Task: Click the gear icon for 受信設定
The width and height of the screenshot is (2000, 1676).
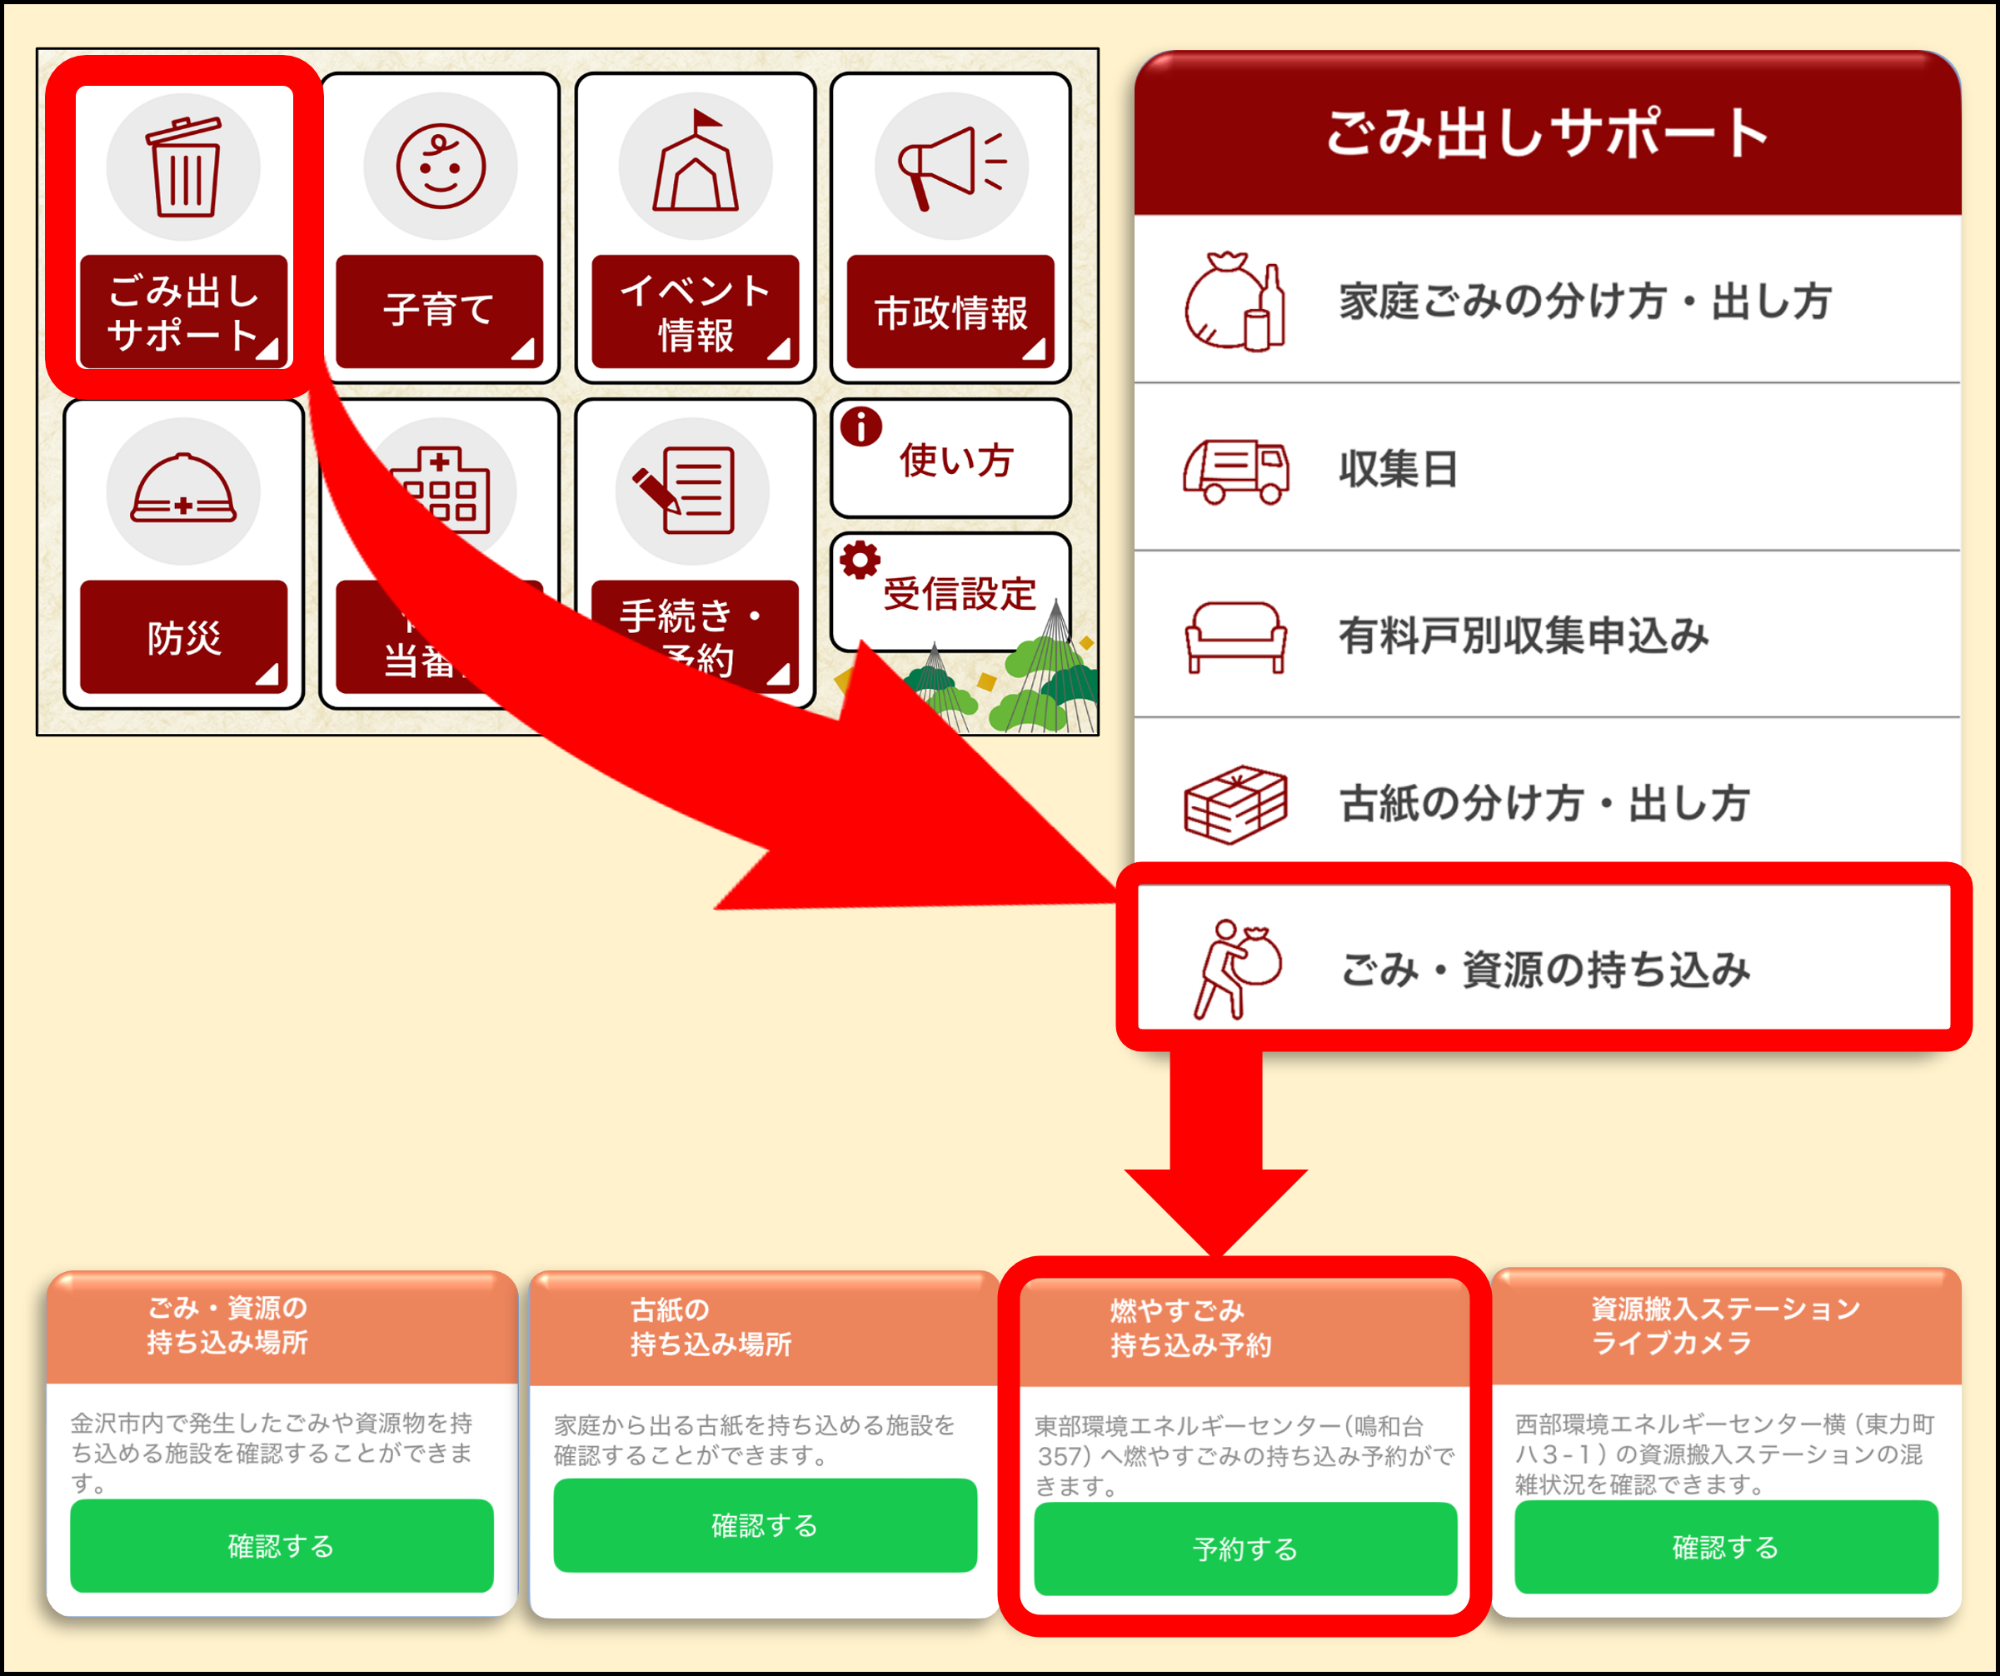Action: (x=860, y=561)
